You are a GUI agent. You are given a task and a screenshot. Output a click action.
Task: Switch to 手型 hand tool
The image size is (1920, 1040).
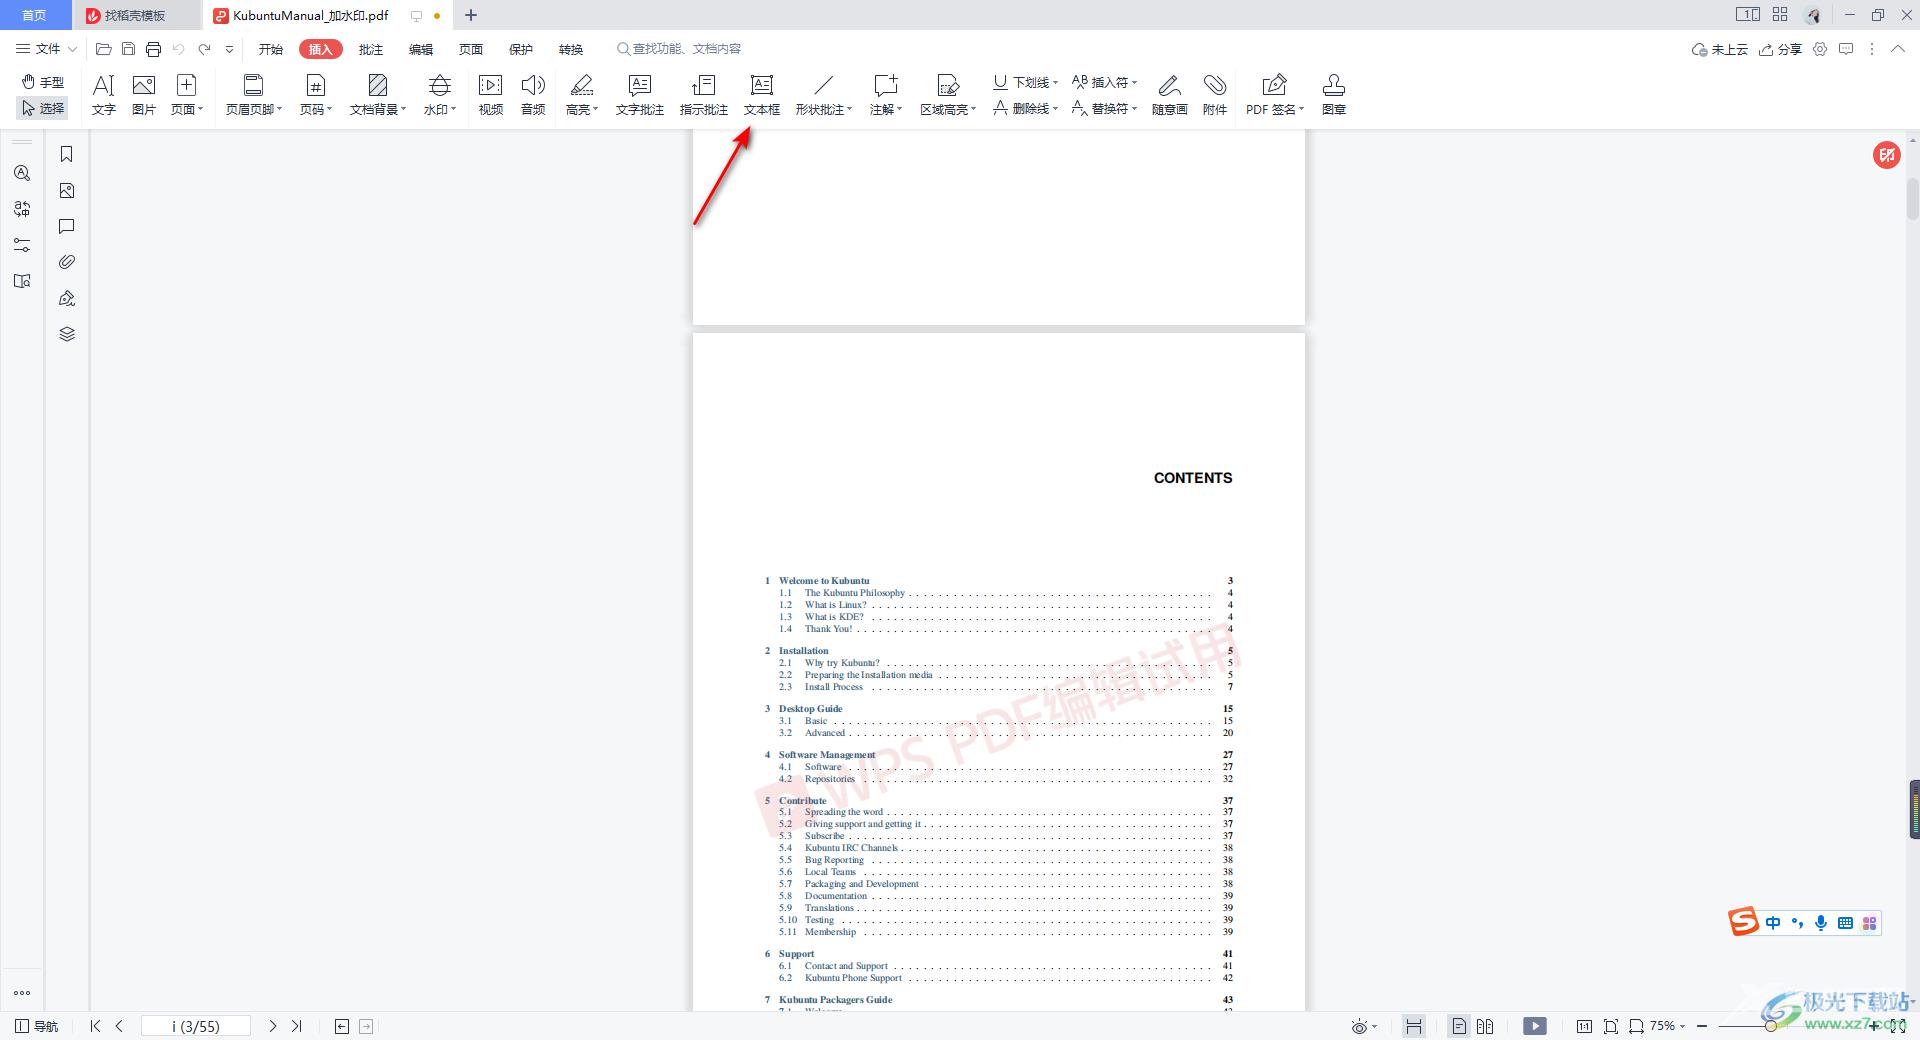point(43,82)
